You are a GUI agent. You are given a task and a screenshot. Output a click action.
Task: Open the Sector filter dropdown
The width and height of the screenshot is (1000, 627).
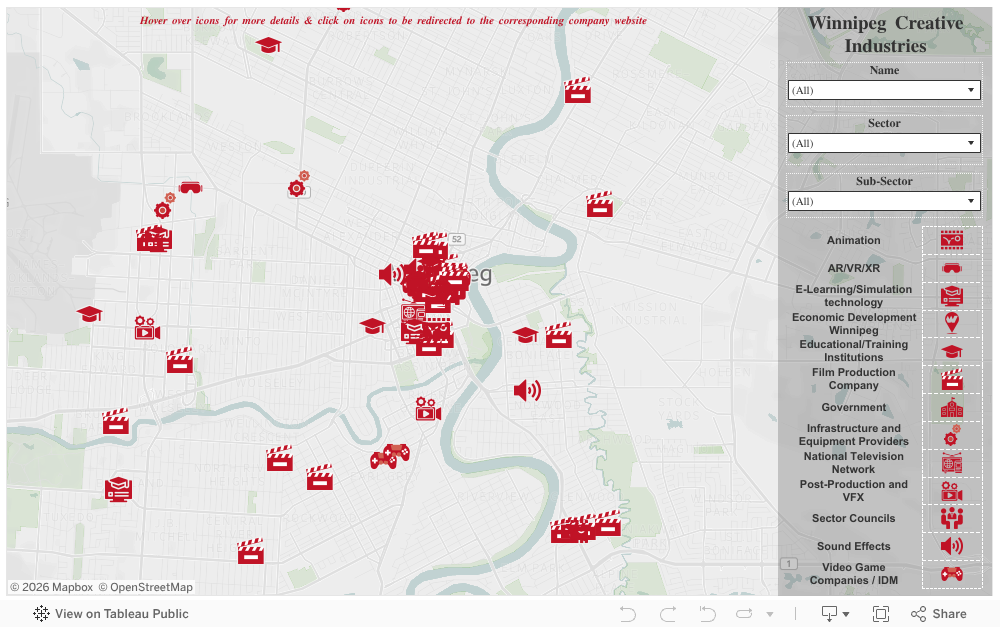click(884, 144)
